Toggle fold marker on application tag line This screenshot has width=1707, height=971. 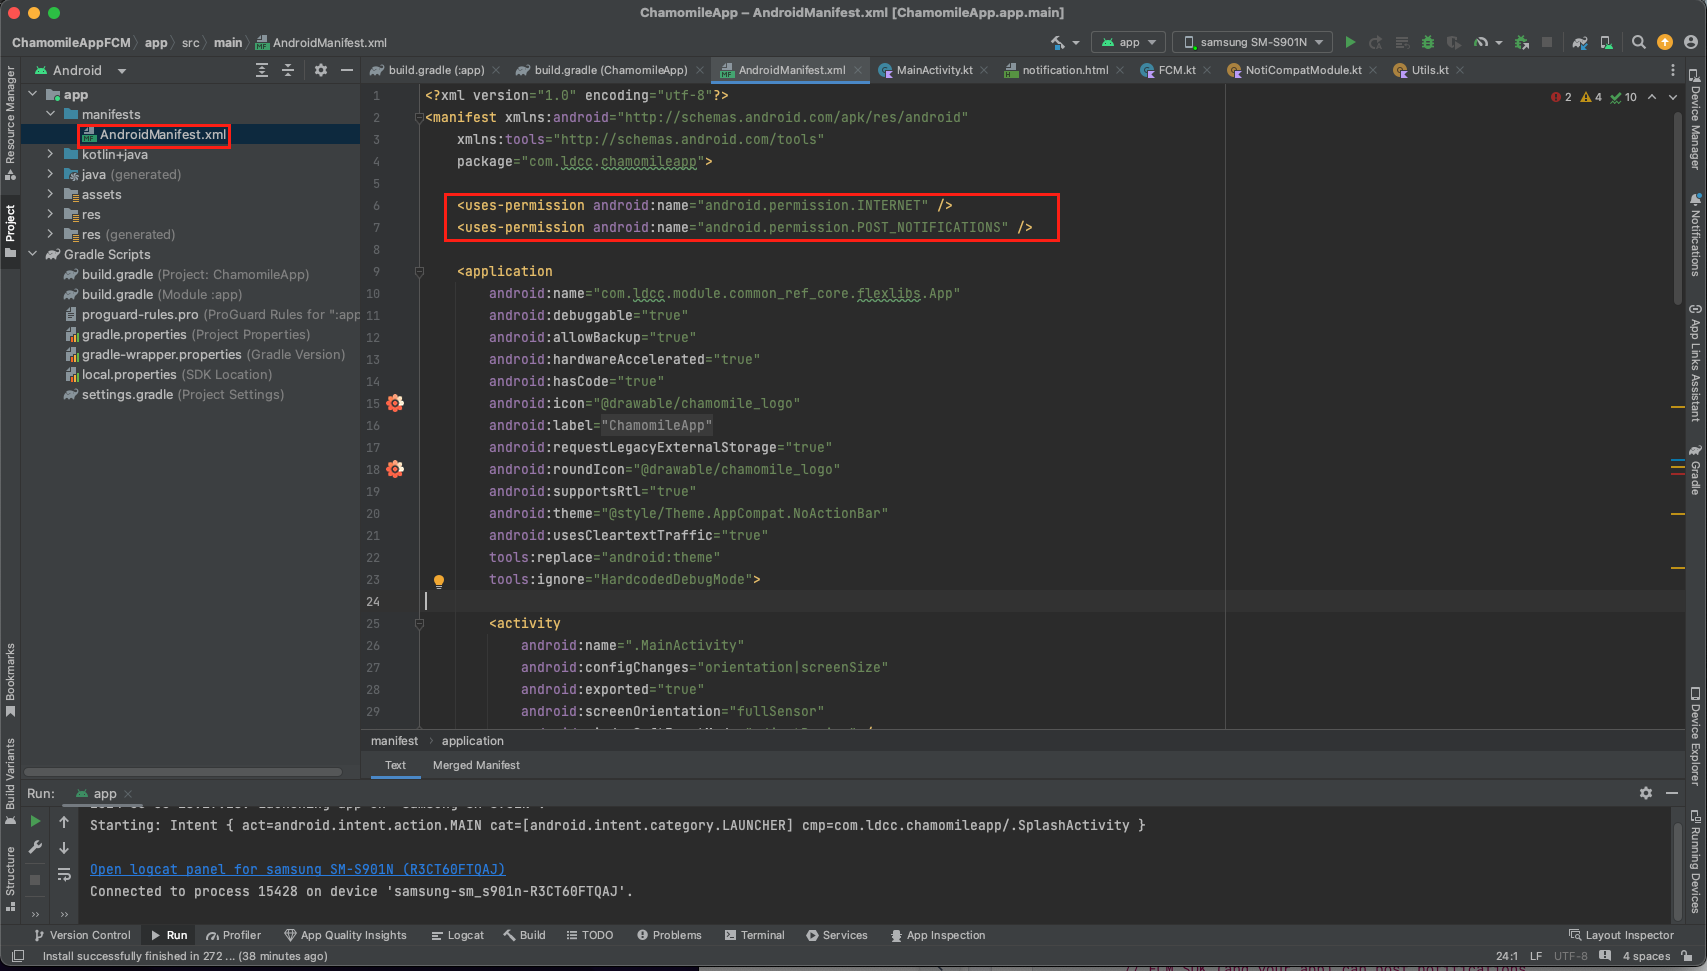419,272
